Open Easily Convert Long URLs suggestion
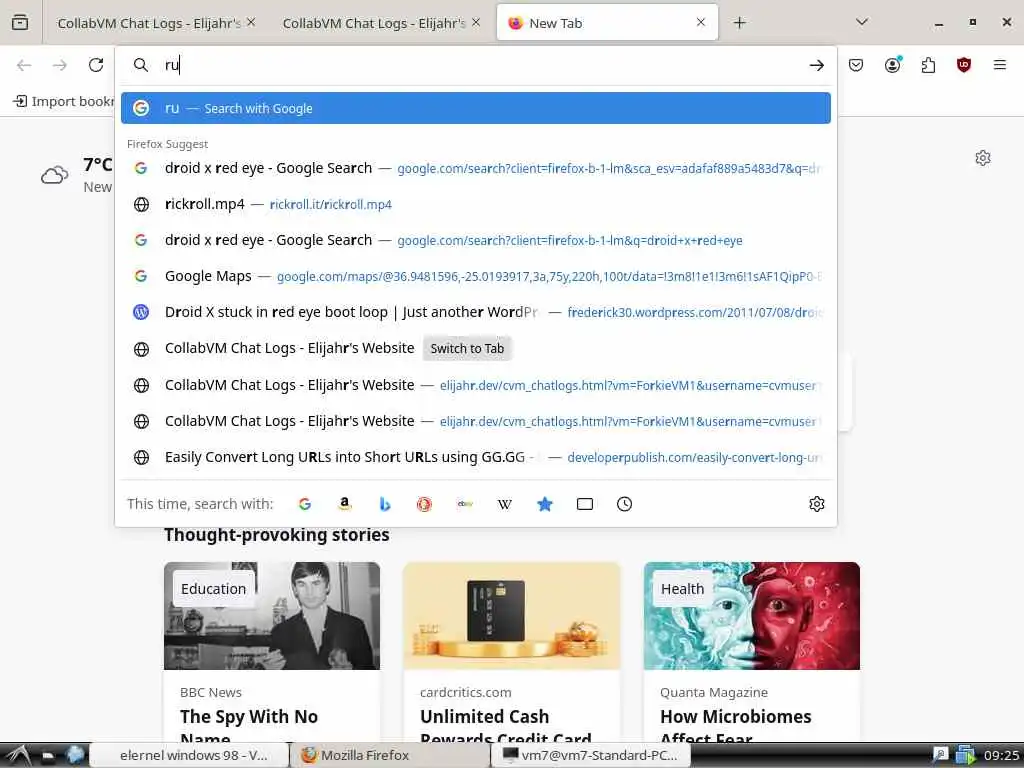The height and width of the screenshot is (768, 1024). pyautogui.click(x=475, y=456)
